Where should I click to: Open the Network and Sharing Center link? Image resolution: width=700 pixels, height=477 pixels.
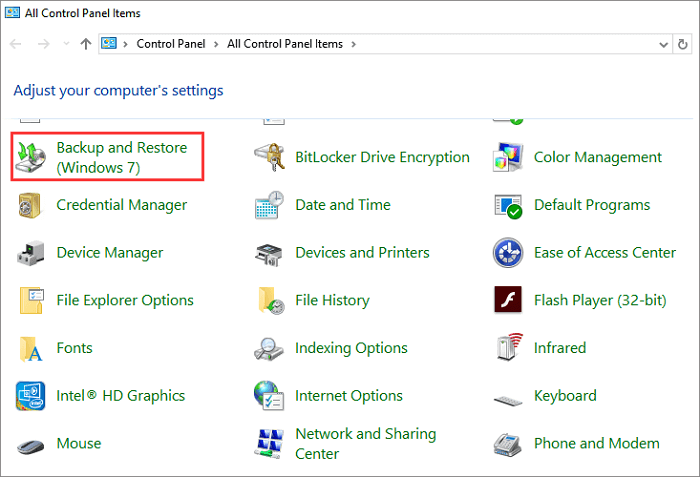(x=365, y=443)
